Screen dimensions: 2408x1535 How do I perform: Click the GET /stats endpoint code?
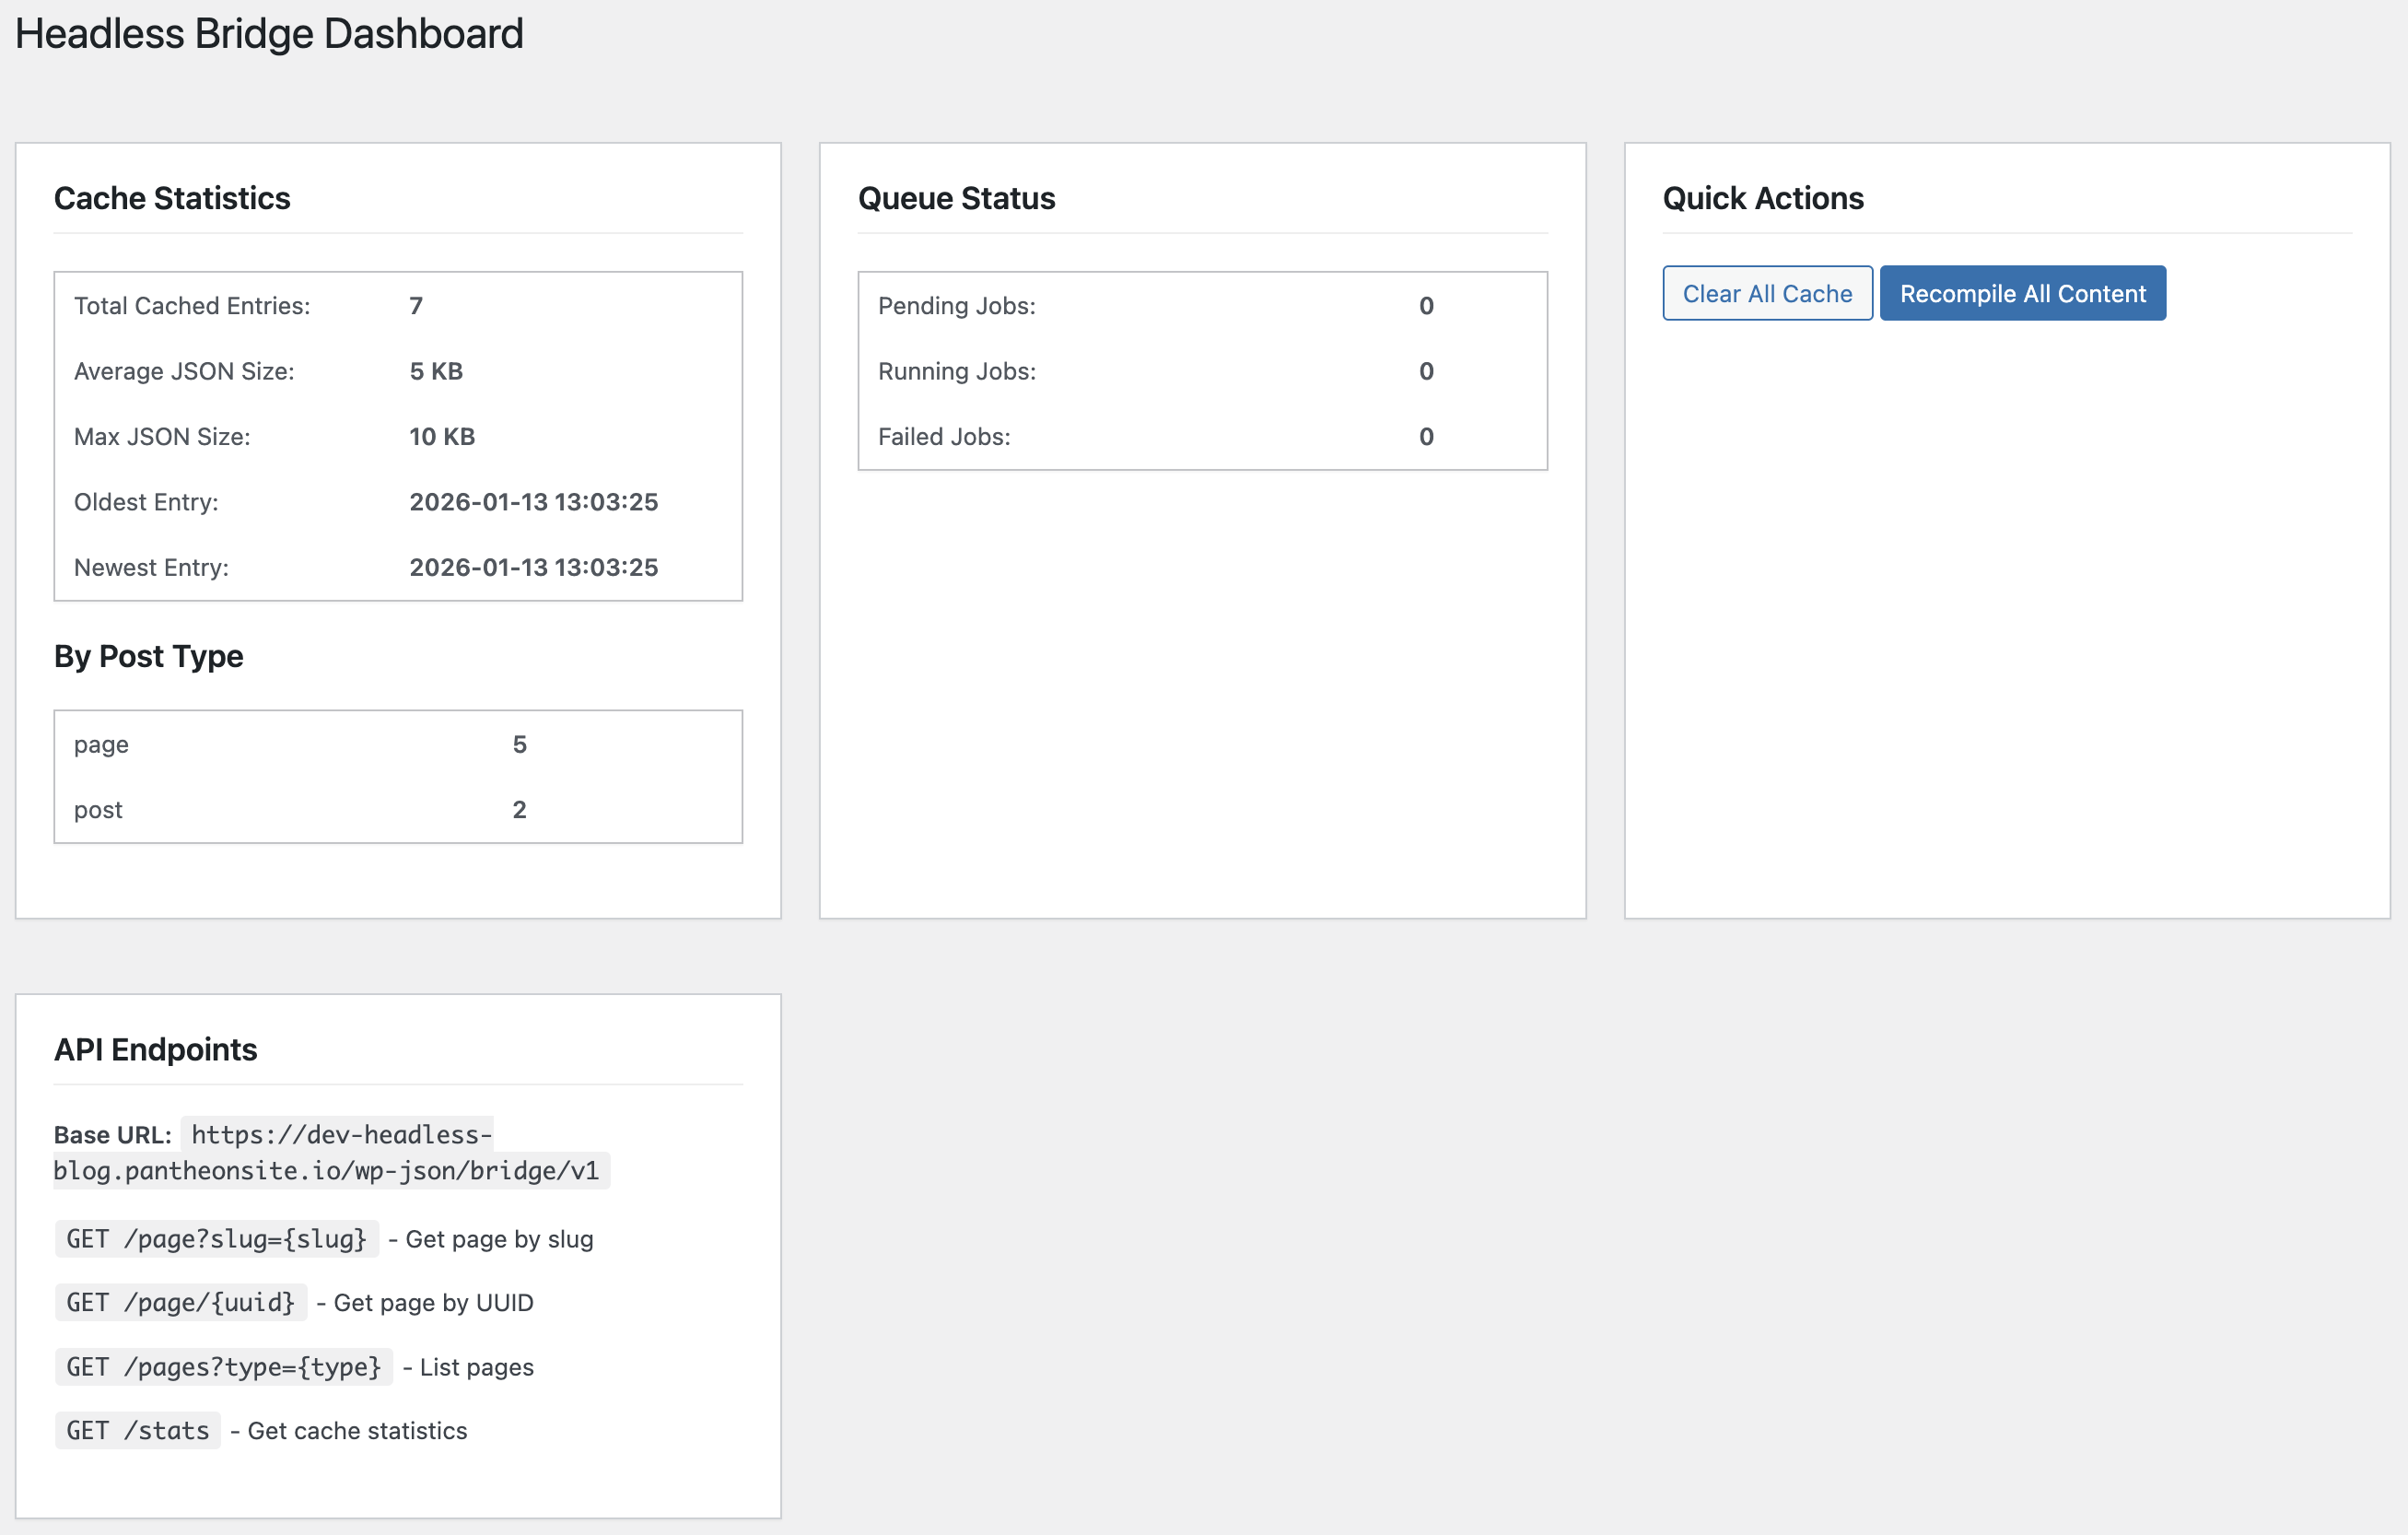[137, 1430]
